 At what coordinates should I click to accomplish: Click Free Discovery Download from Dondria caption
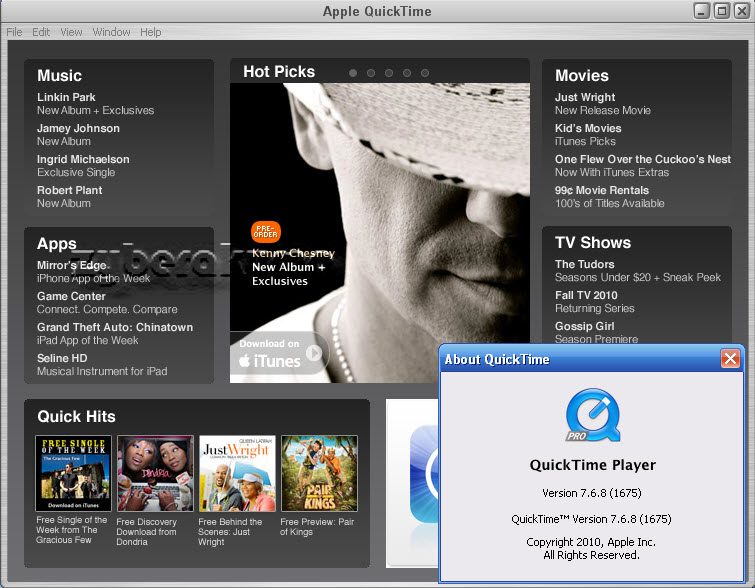(x=146, y=532)
